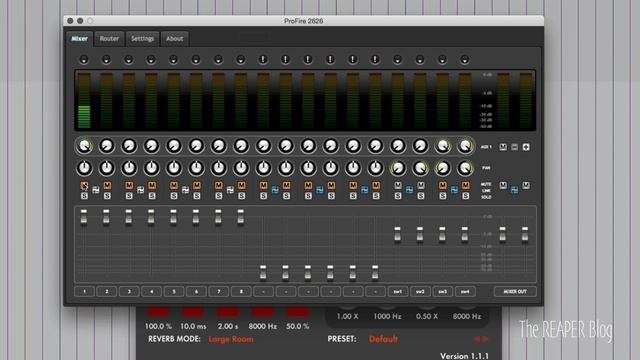
Task: Link channels 5 and 6
Action: [x=185, y=190]
